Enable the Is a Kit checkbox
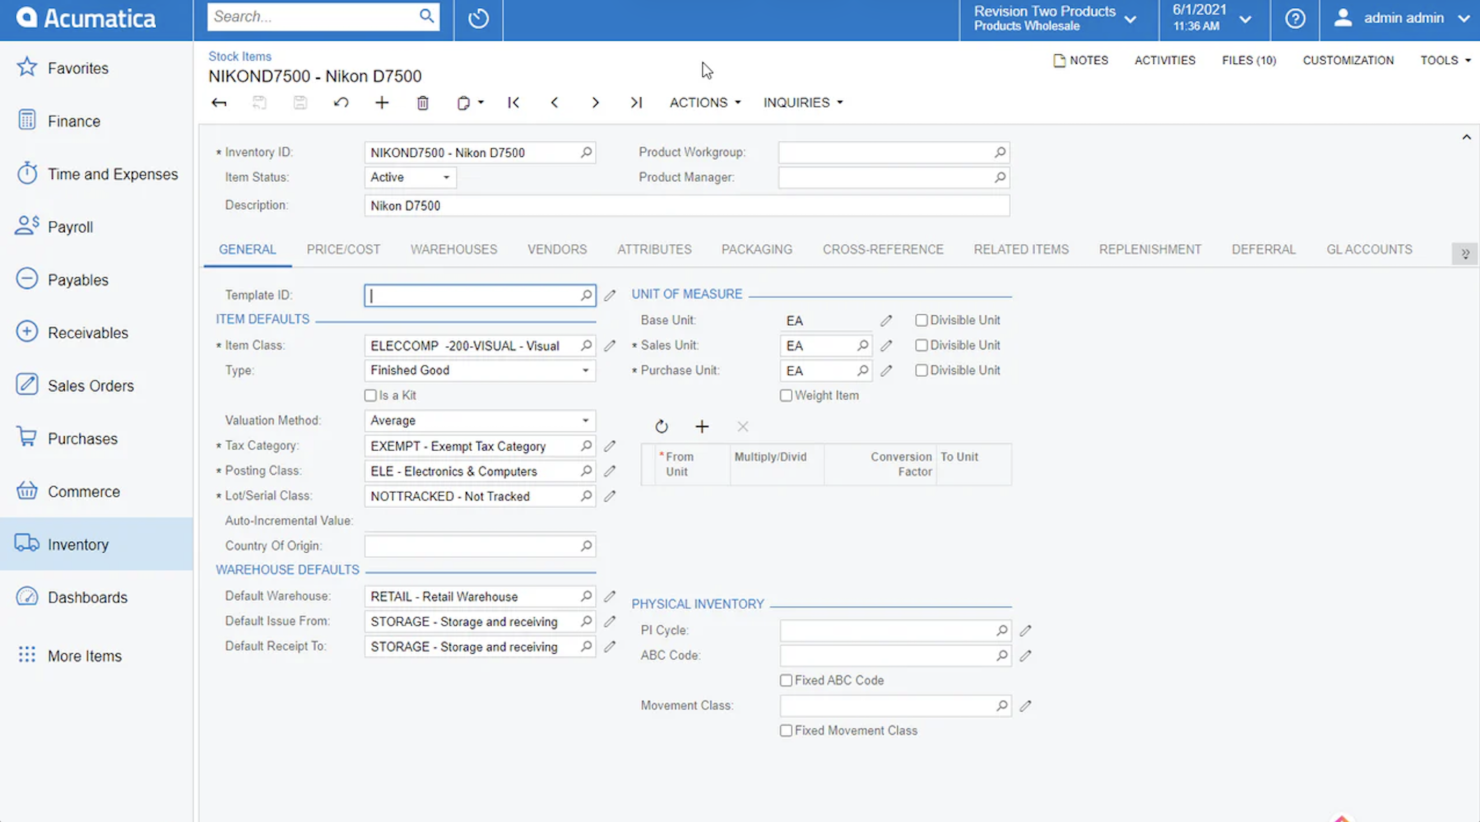The image size is (1480, 822). 370,395
